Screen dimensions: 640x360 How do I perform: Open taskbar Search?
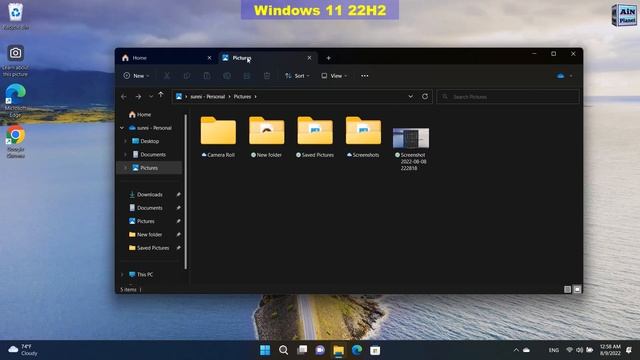click(x=283, y=350)
